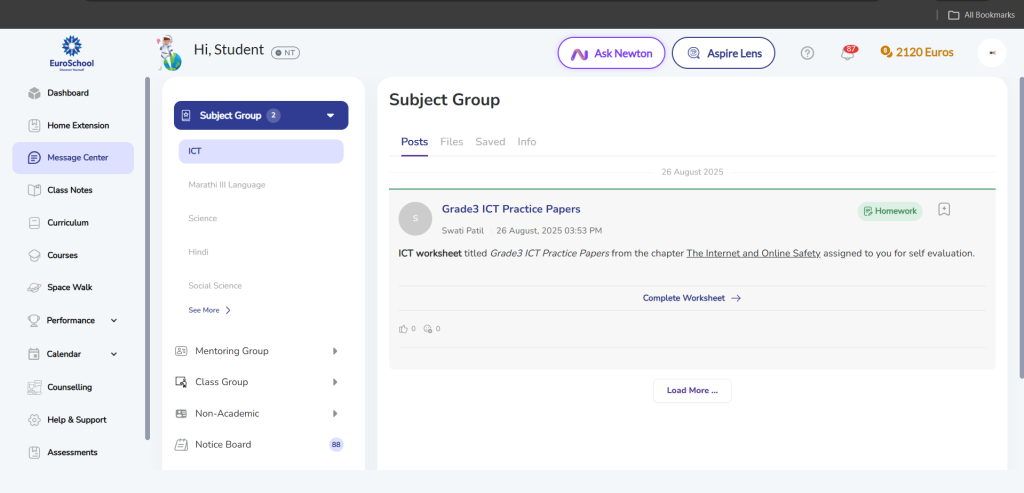Expand the Mentoring Group section
Viewport: 1024px width, 493px height.
pos(335,351)
